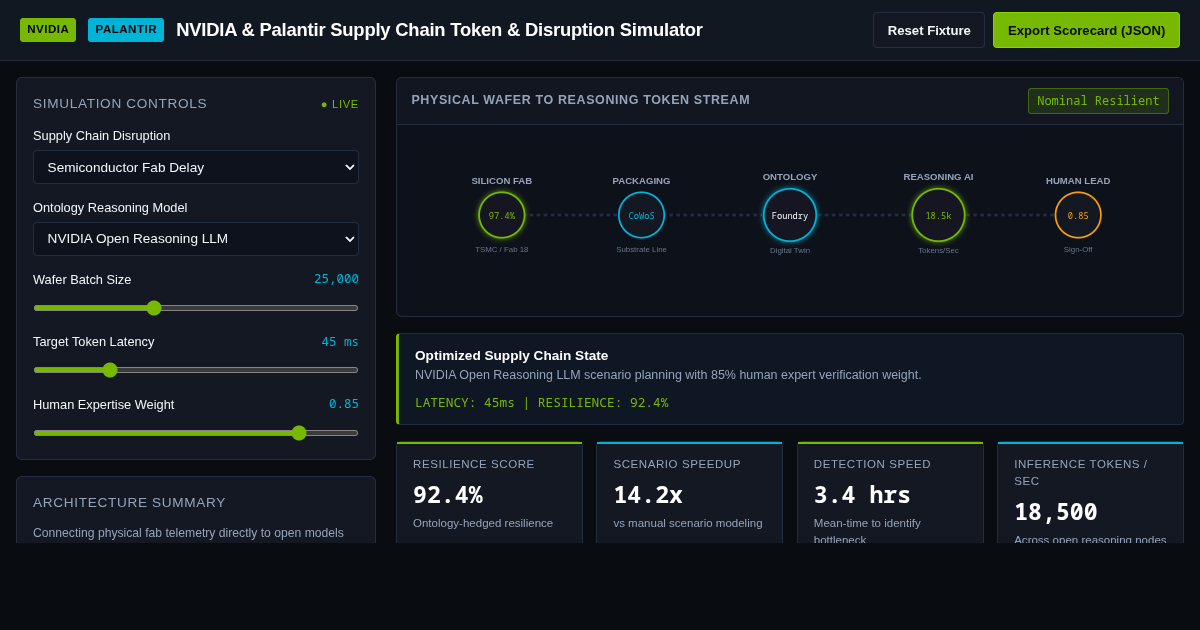Open Ontology Reasoning Model dropdown
Screen dimensions: 1200x630
(x=196, y=239)
